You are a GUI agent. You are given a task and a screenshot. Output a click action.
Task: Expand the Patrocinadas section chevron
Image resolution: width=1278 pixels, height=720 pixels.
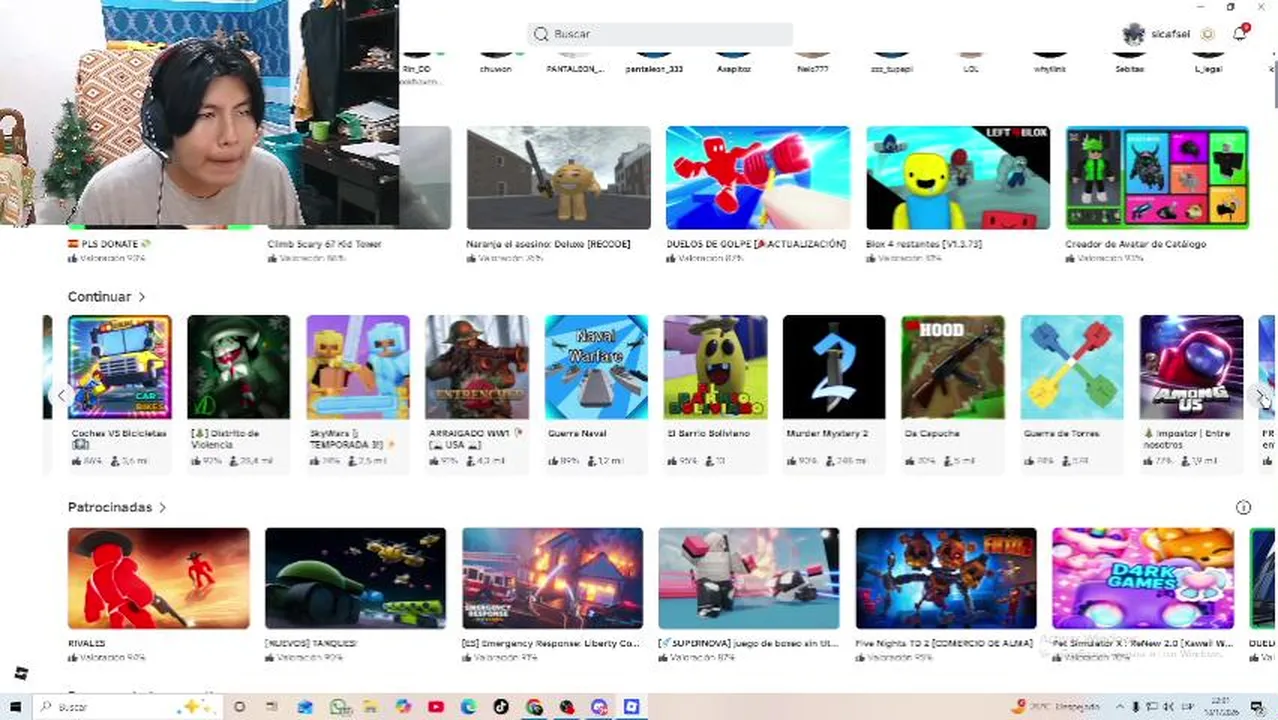click(x=162, y=508)
